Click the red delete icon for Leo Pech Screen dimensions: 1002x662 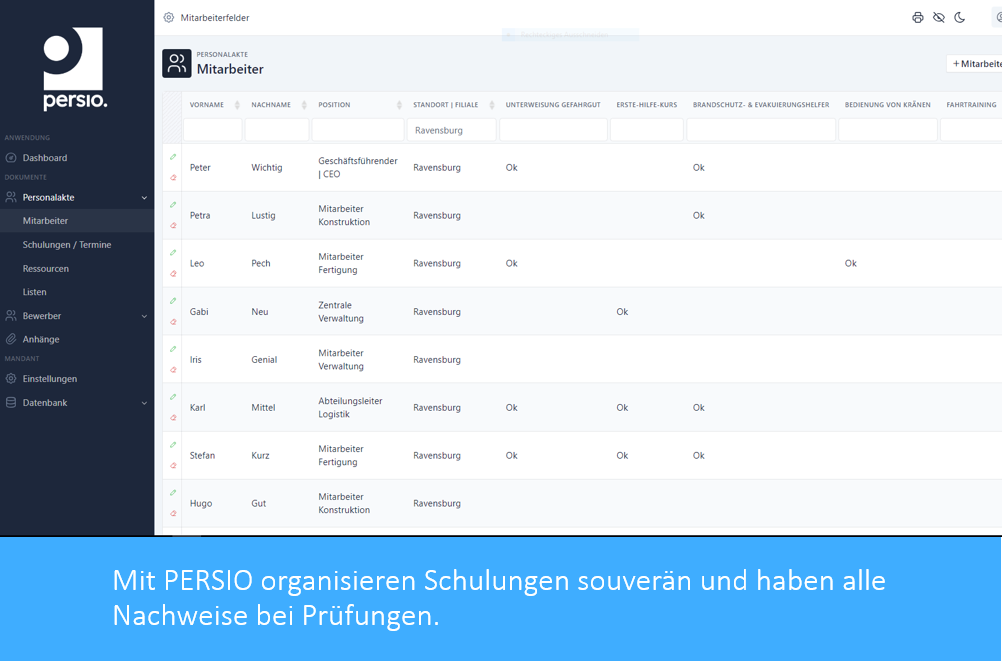173,273
